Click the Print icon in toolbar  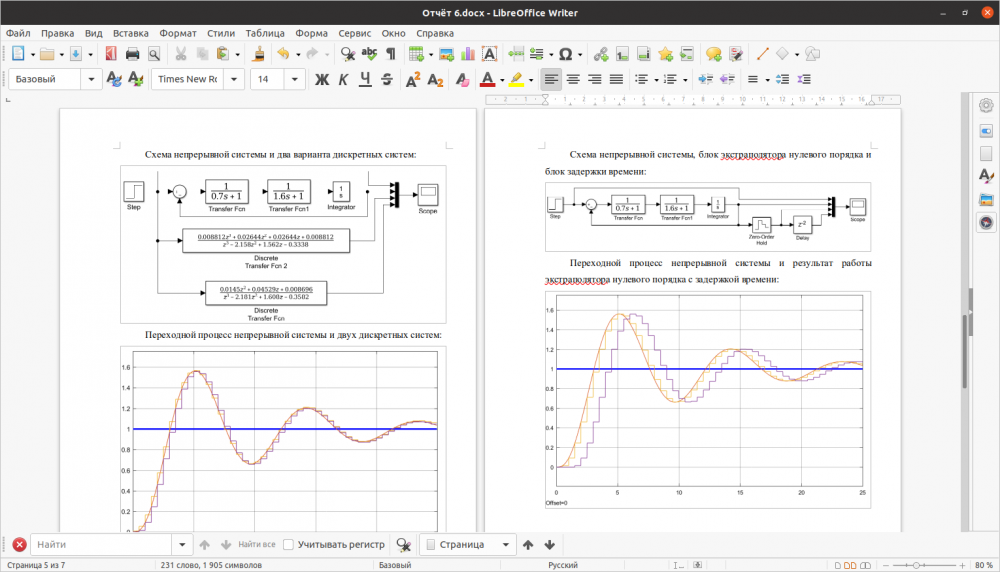tap(132, 54)
